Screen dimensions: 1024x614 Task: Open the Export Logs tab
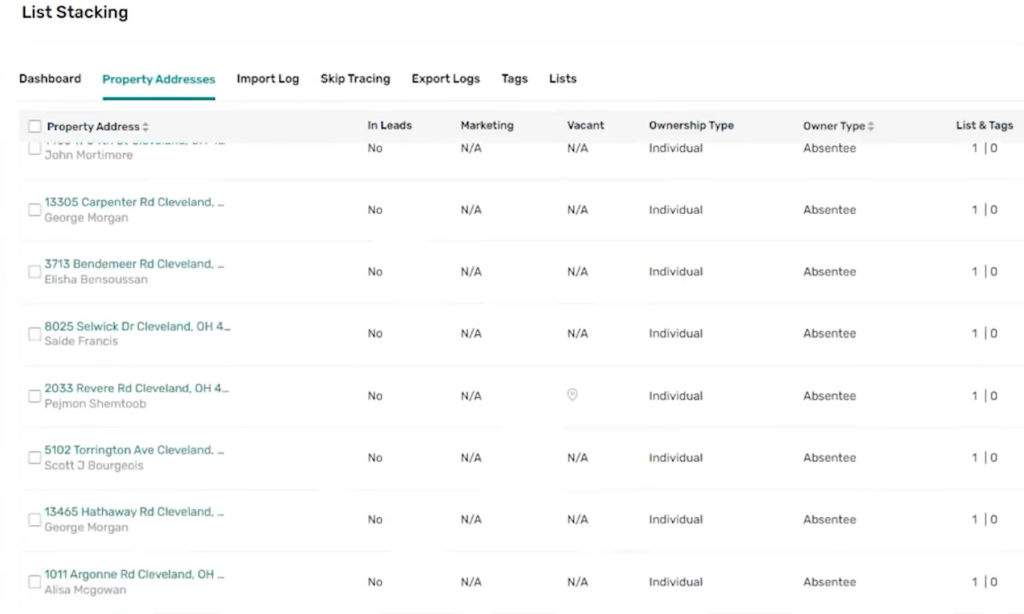[445, 78]
